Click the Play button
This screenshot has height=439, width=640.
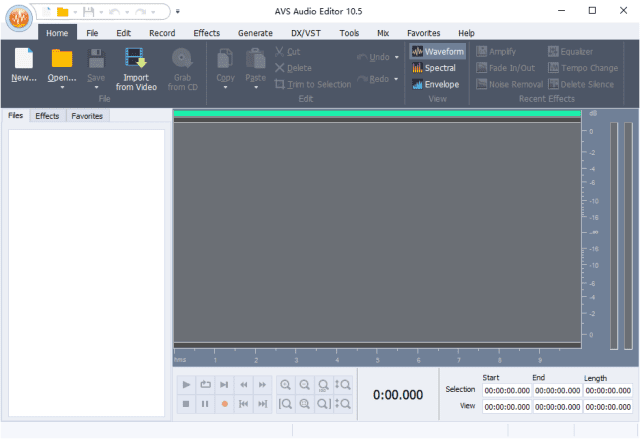[x=186, y=385]
